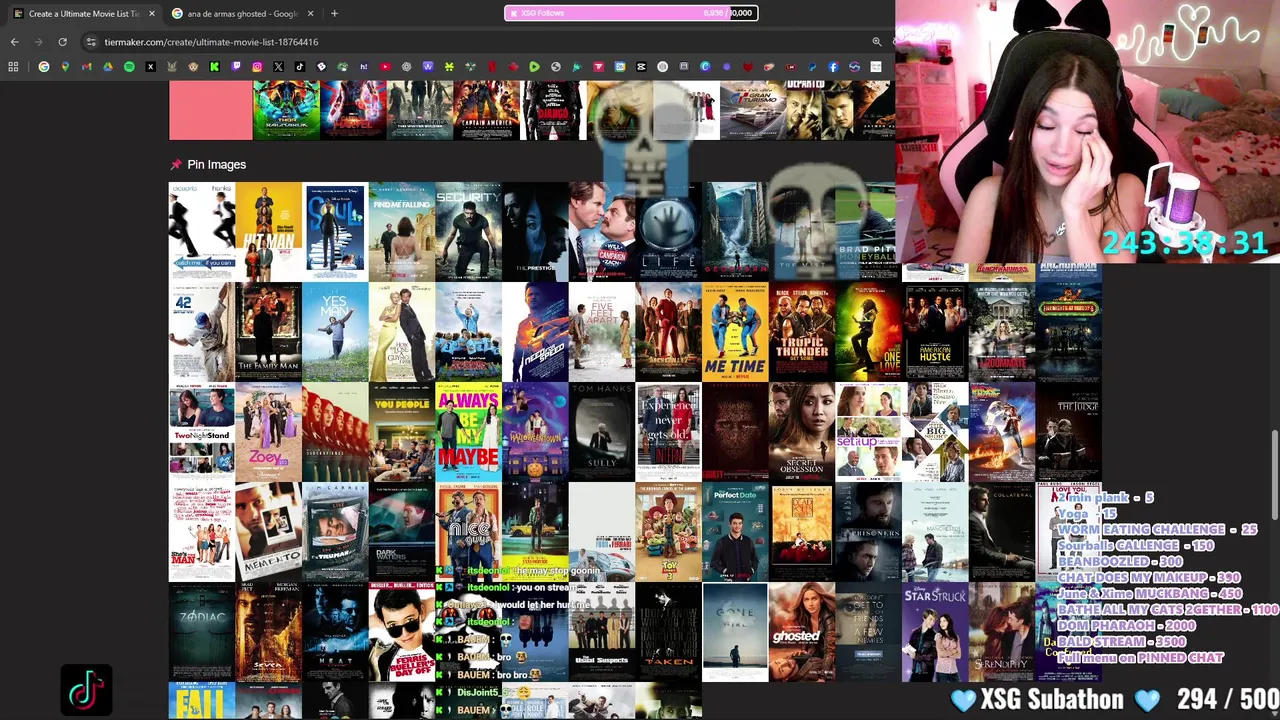Select the Tropic Thunder poster
The image size is (1280, 720).
tap(802, 332)
